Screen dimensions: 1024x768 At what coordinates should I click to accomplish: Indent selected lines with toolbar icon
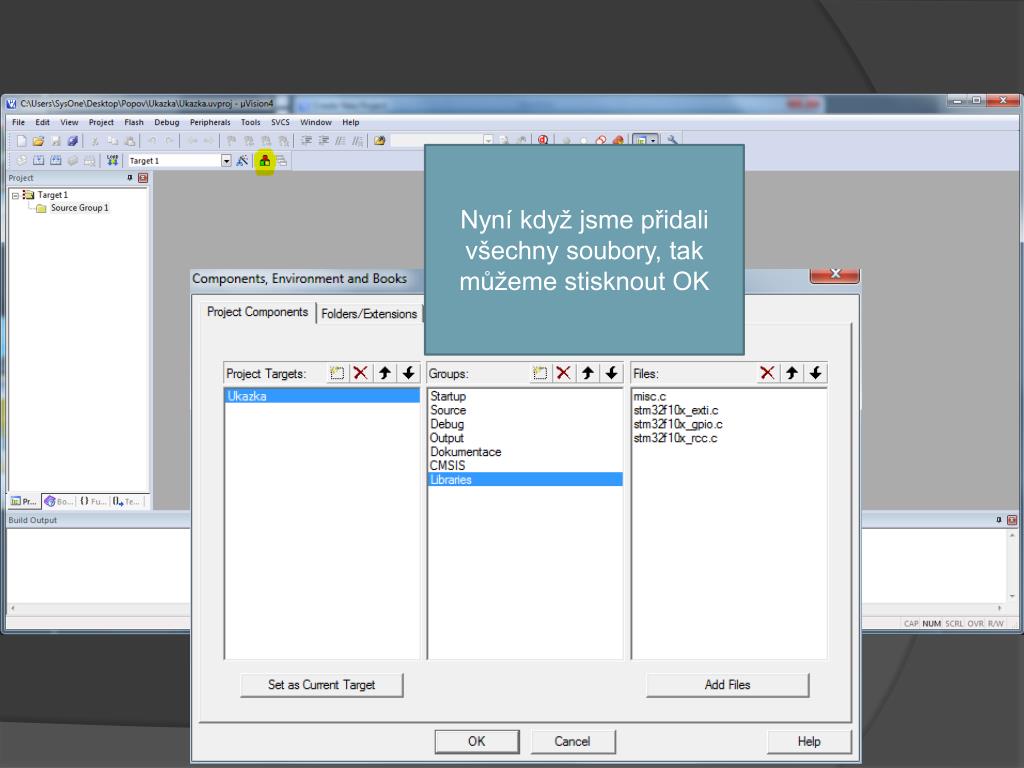click(x=306, y=140)
